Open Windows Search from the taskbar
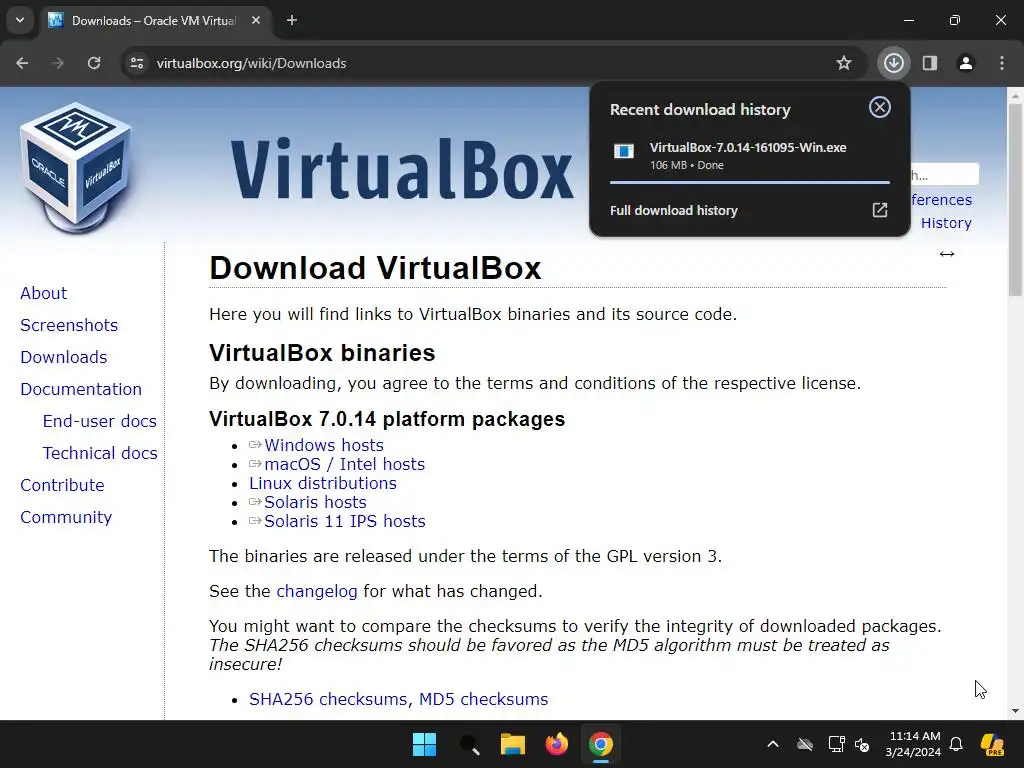The width and height of the screenshot is (1024, 768). 469,744
